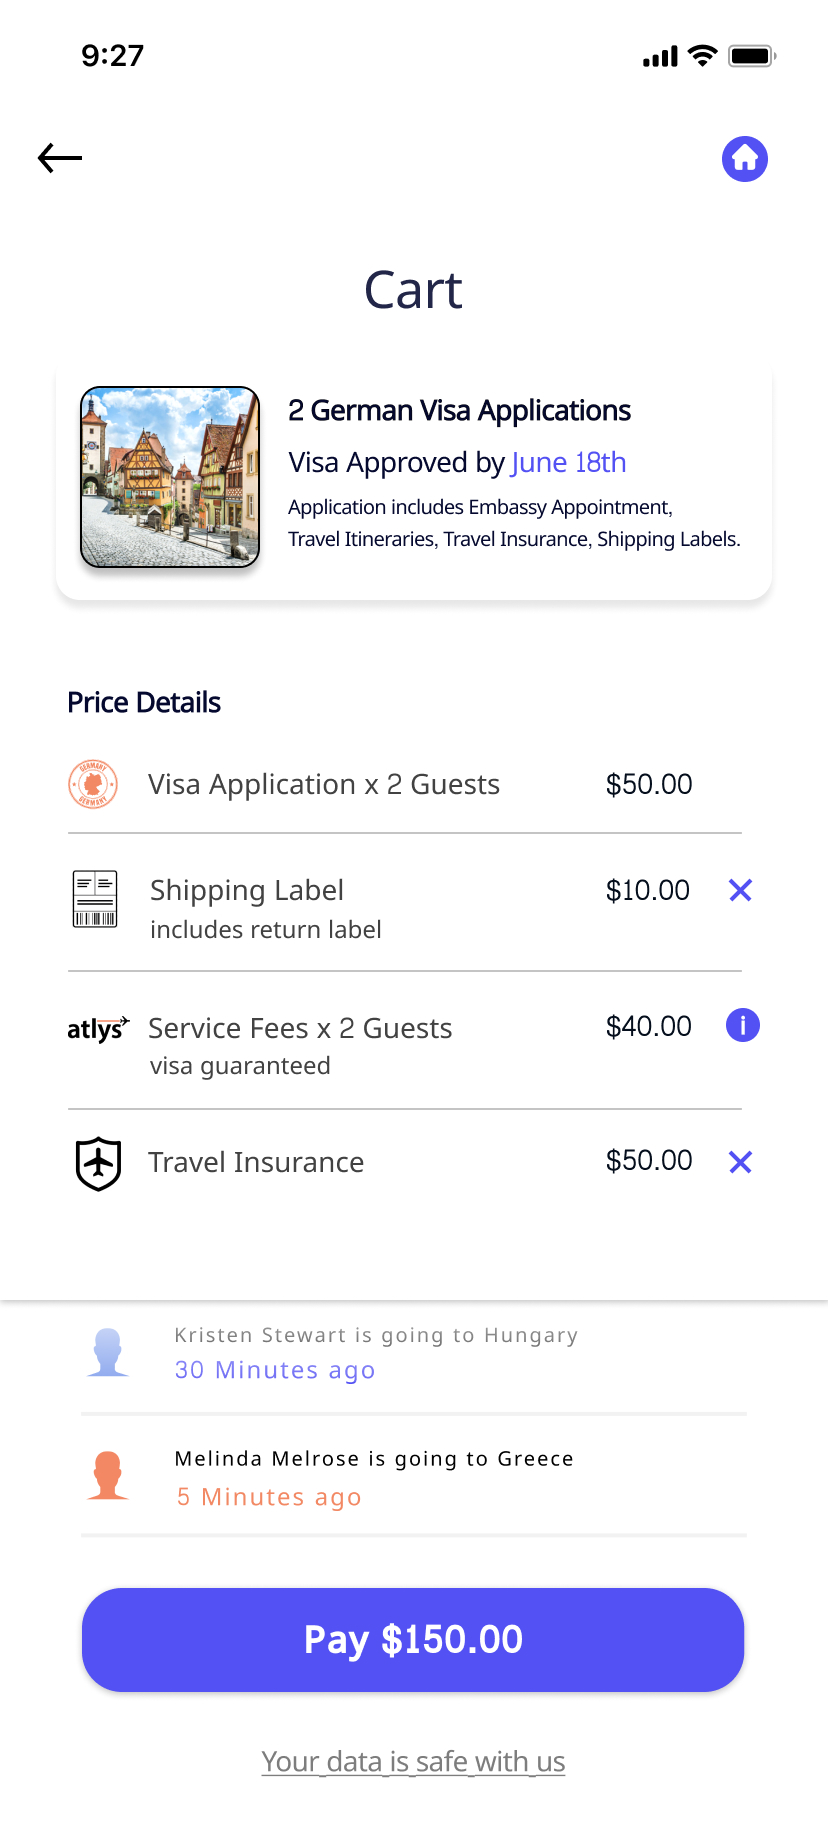Tap the battery icon in status bar
Viewport: 828px width, 1838px height.
[751, 56]
